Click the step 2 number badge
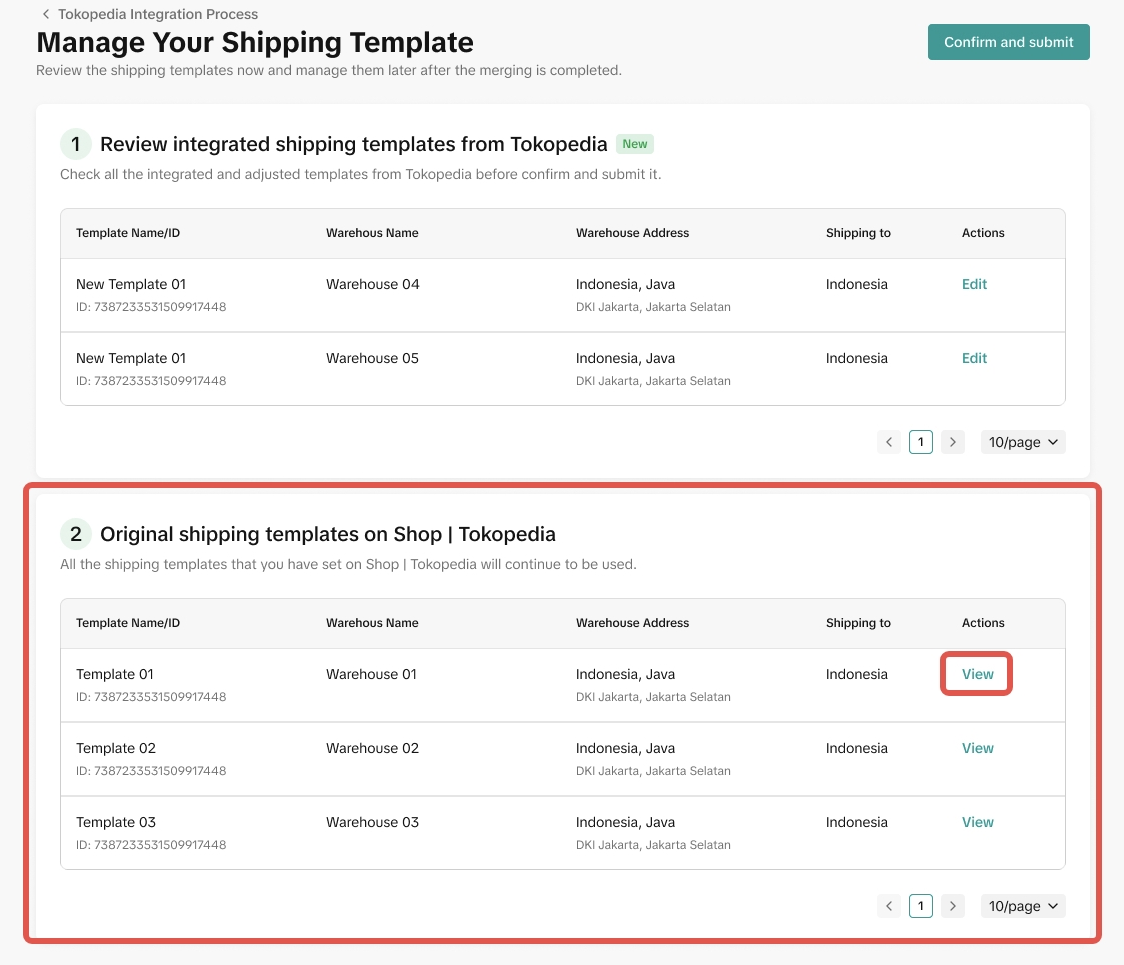Viewport: 1124px width, 965px height. [75, 534]
